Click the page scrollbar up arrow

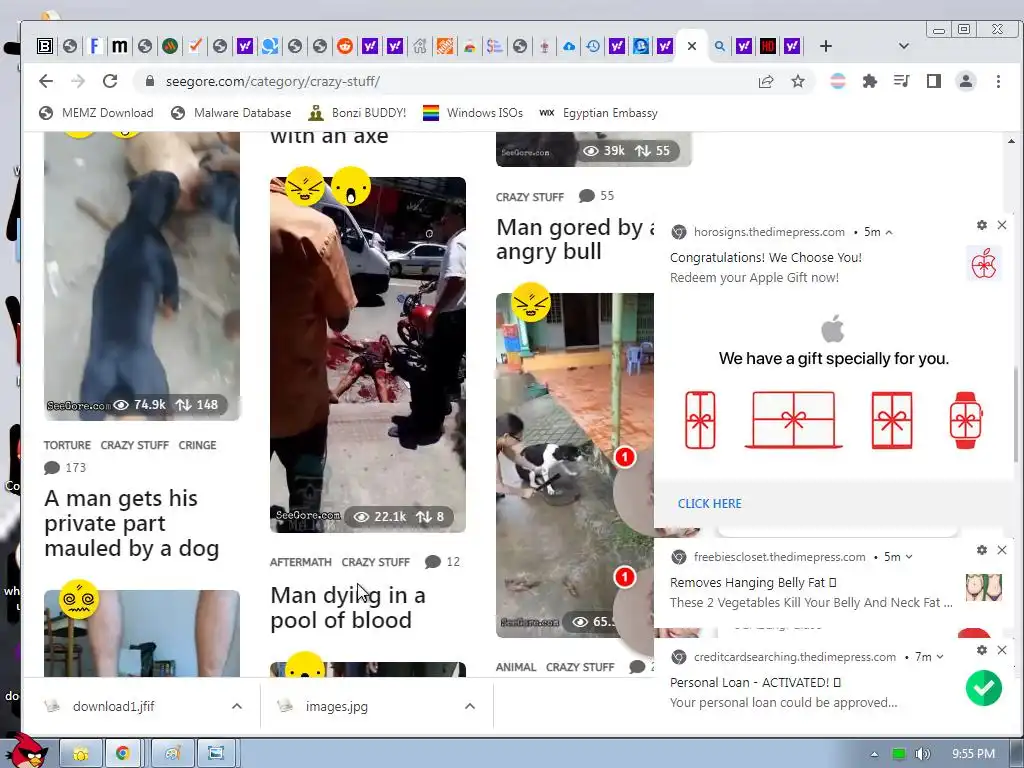pyautogui.click(x=1011, y=140)
